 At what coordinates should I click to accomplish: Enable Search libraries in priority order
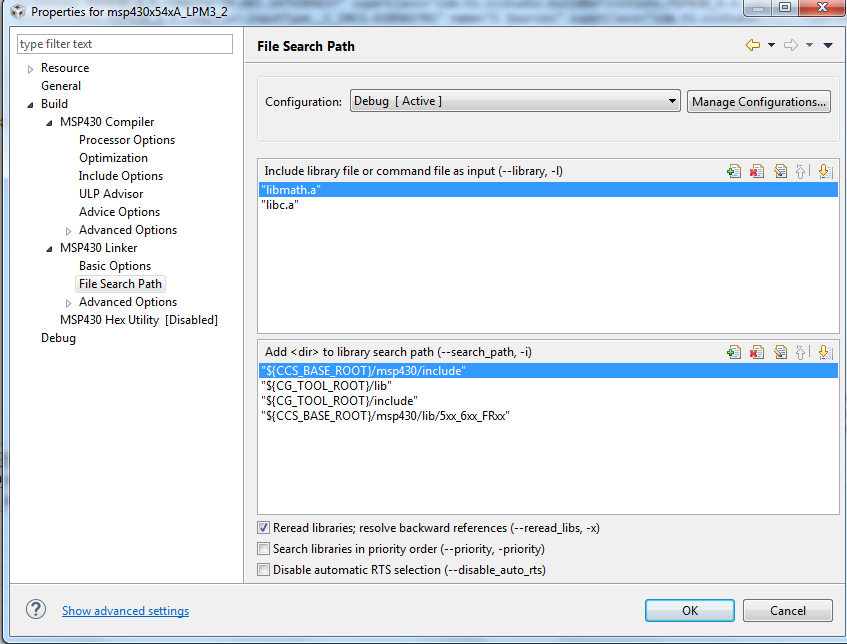[x=263, y=549]
